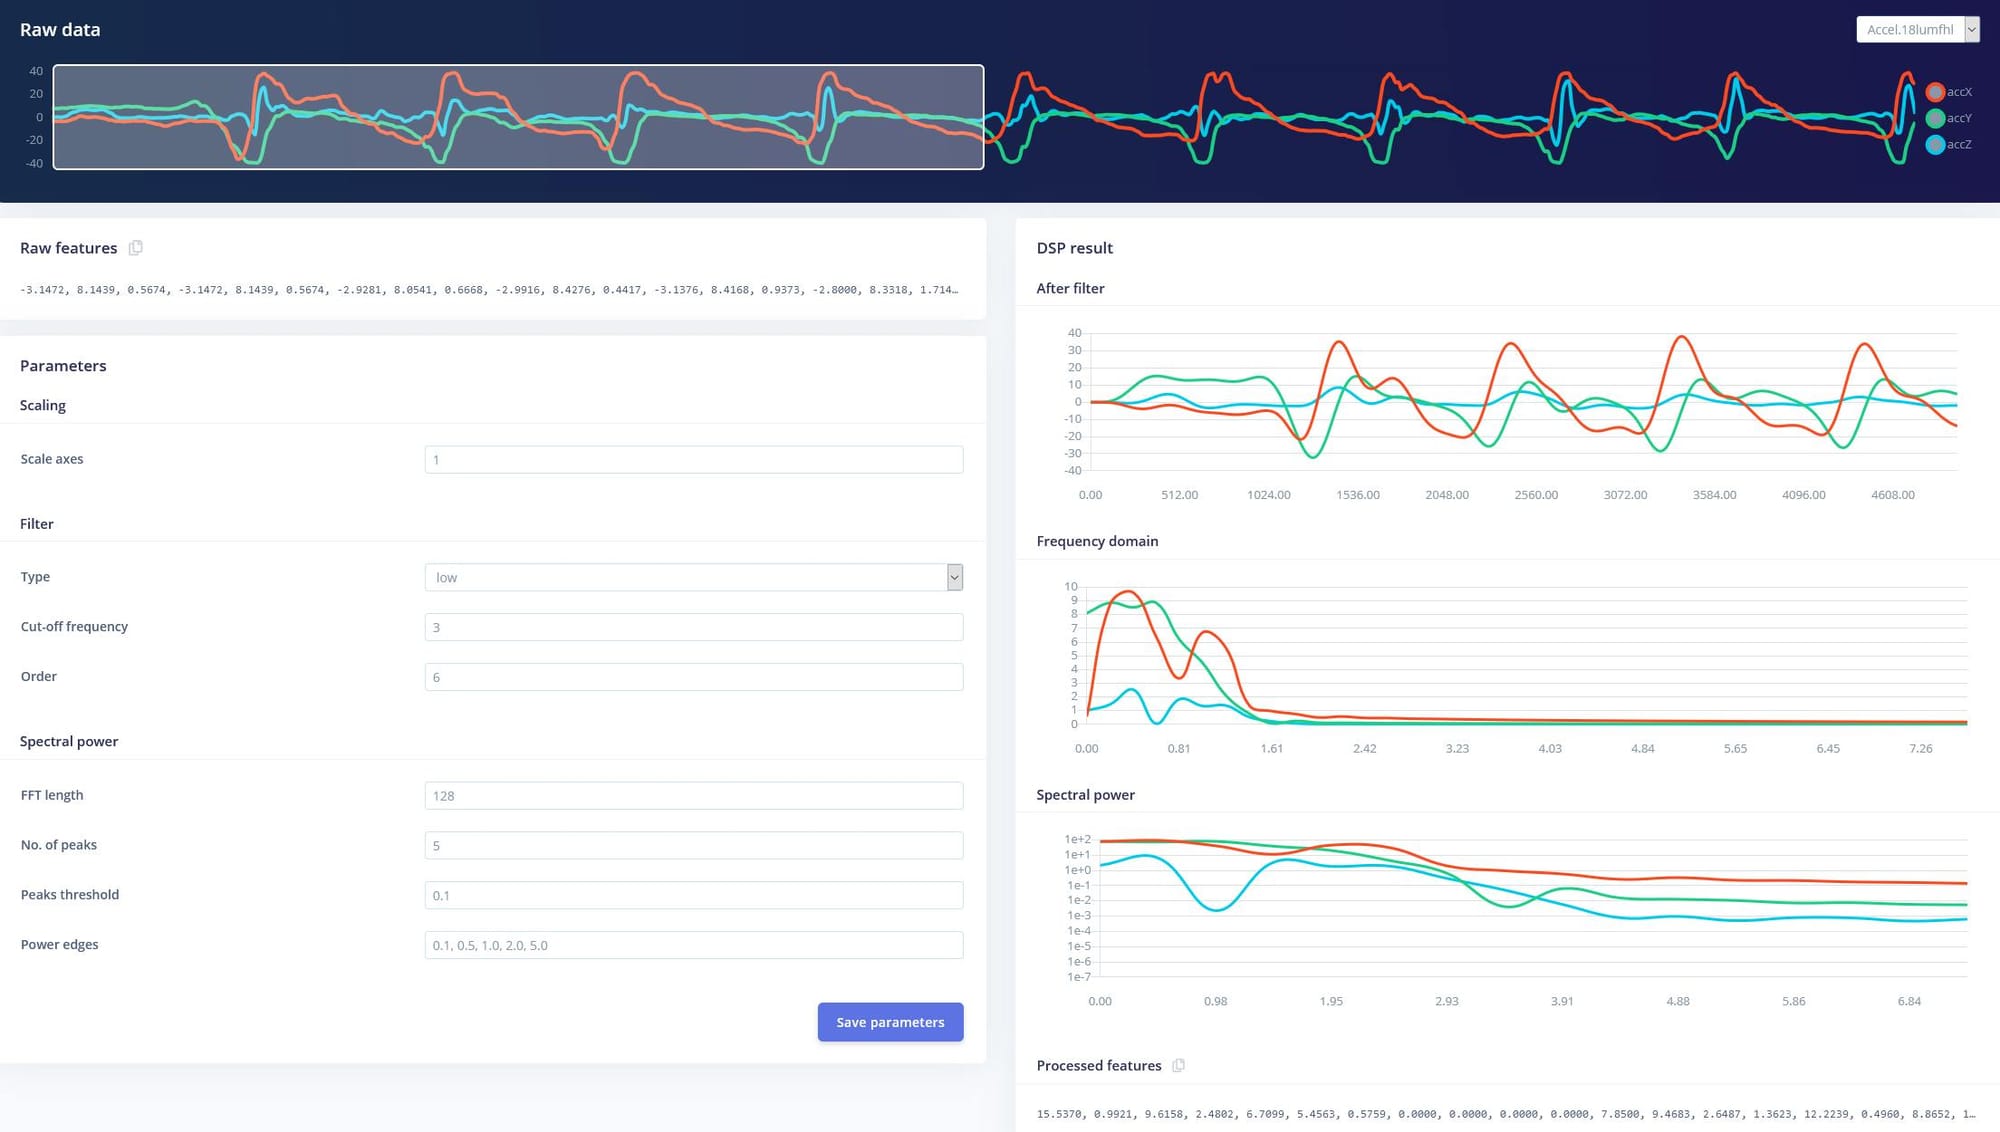Click the Save parameters button
Image resolution: width=2000 pixels, height=1132 pixels.
890,1022
